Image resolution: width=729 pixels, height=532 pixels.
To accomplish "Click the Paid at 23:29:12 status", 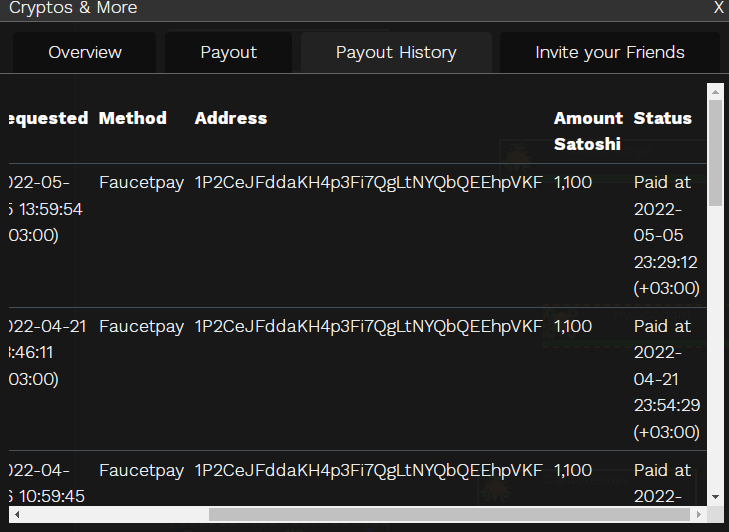I will coord(666,235).
